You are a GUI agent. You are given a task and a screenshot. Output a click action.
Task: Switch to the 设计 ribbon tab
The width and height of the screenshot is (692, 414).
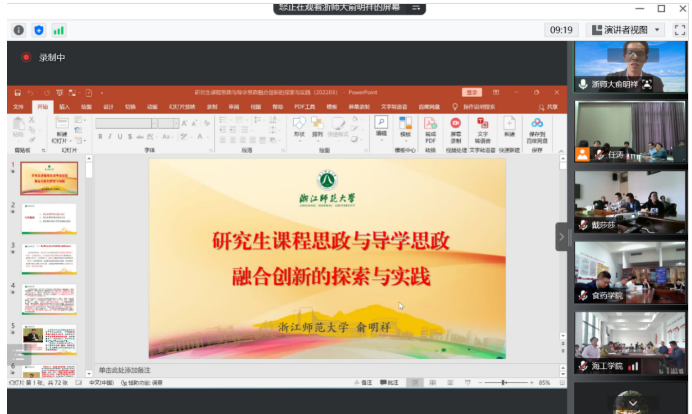pos(109,107)
